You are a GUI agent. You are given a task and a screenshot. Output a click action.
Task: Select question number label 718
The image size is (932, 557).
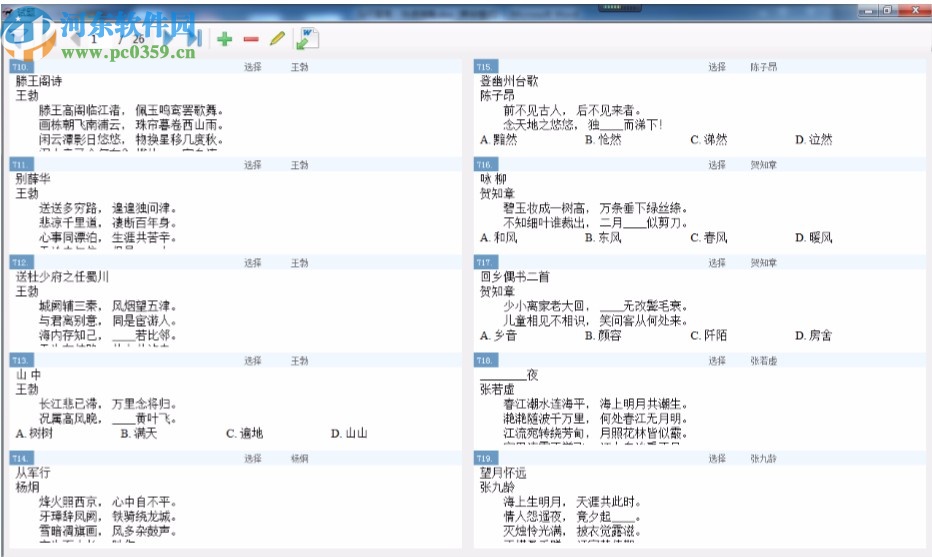[x=485, y=360]
